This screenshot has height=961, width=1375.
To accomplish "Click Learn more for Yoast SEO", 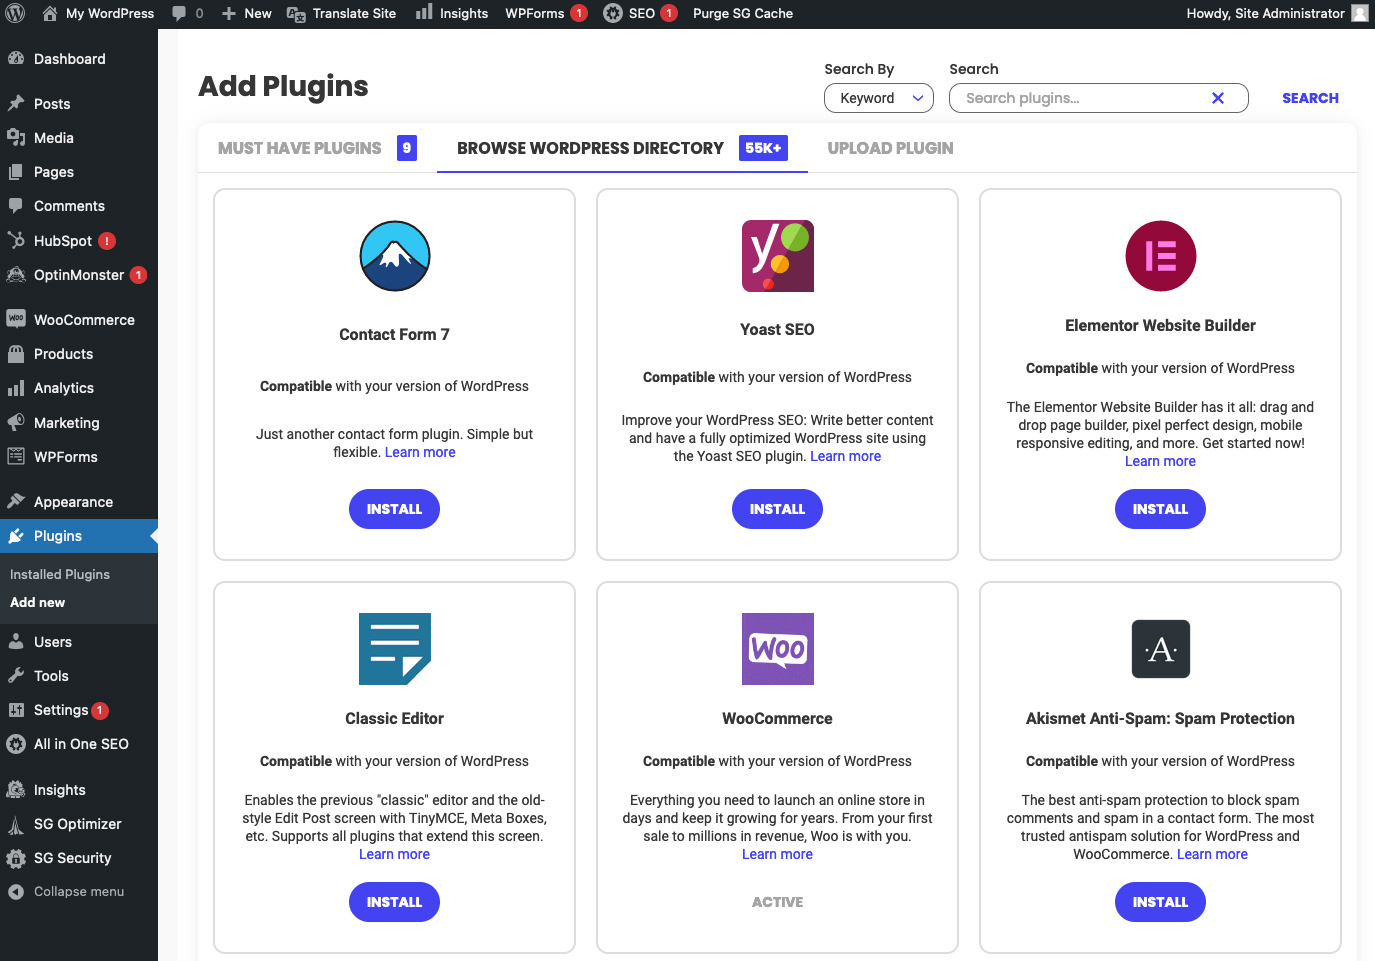I will tap(845, 456).
